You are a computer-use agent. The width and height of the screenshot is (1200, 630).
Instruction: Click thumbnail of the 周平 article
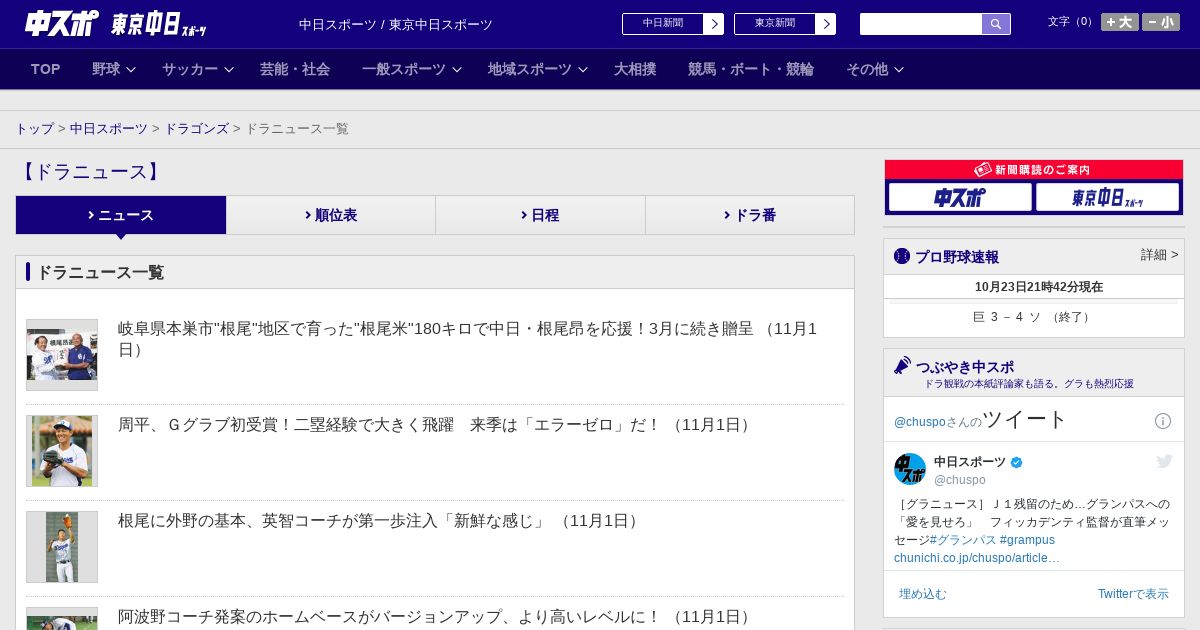tap(62, 451)
